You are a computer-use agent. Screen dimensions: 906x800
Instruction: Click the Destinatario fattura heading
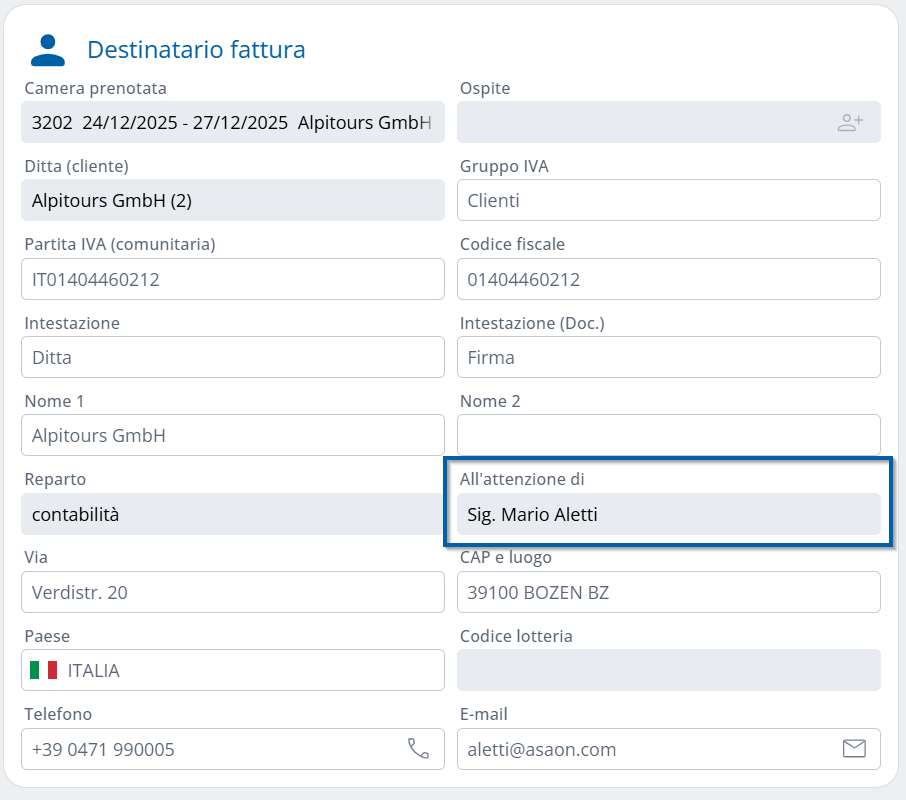coord(196,49)
